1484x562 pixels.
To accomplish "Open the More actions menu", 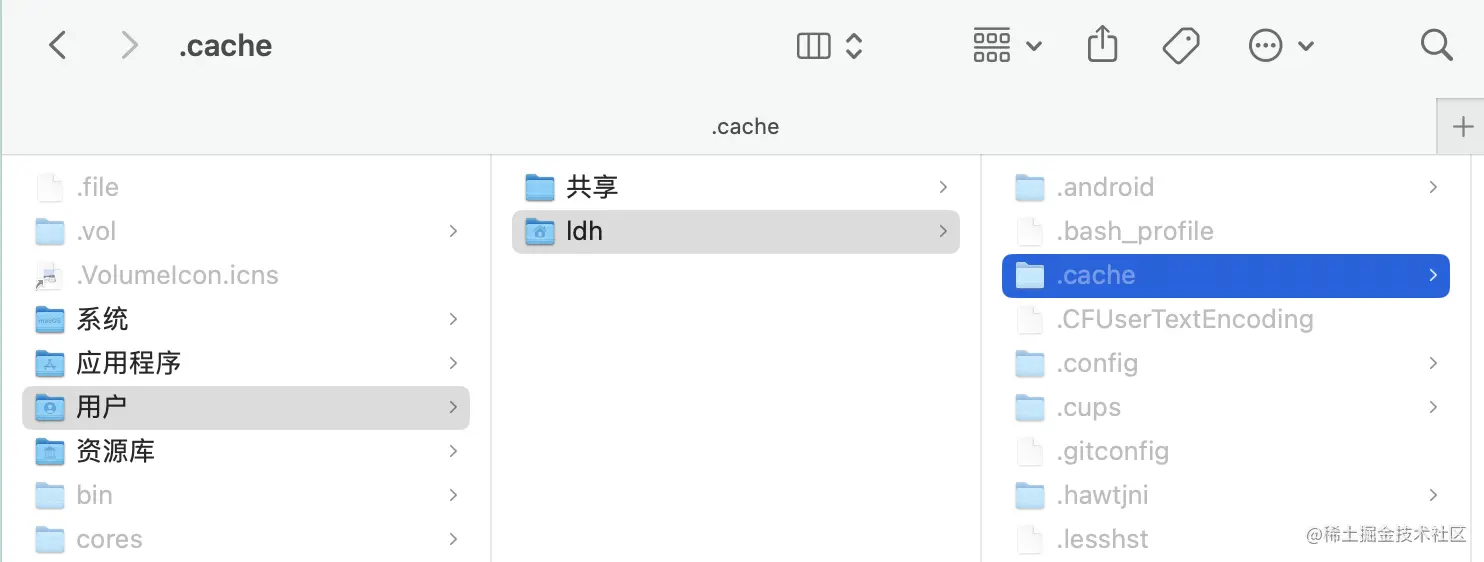I will [x=1280, y=45].
